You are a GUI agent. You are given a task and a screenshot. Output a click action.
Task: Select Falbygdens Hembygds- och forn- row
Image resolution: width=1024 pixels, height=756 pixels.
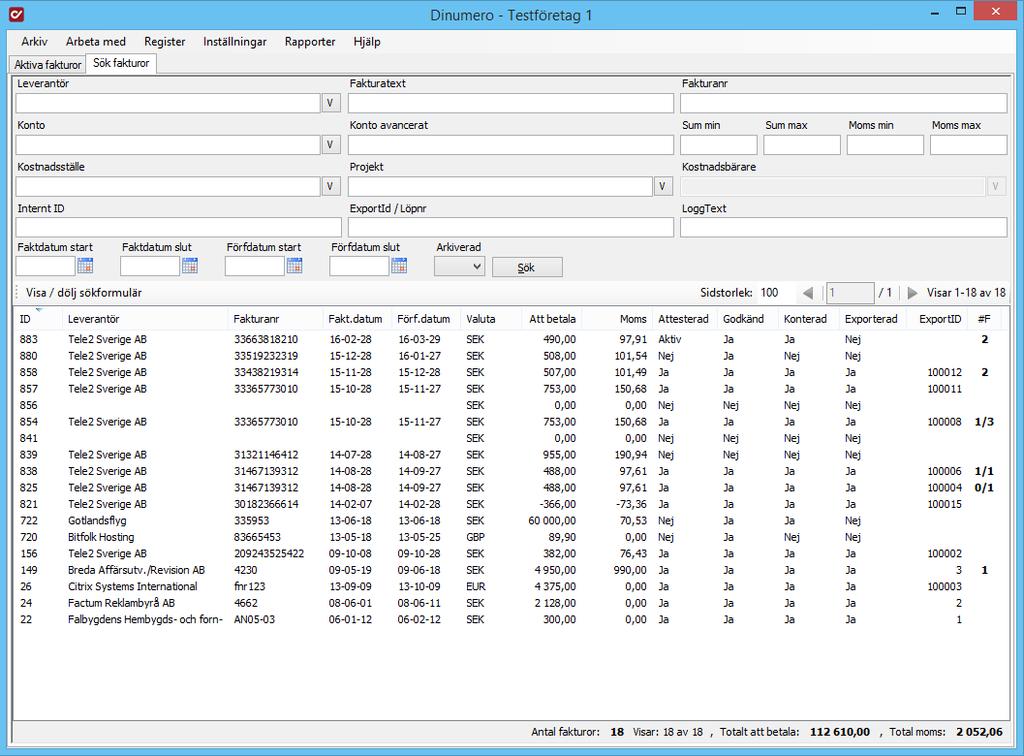point(511,619)
